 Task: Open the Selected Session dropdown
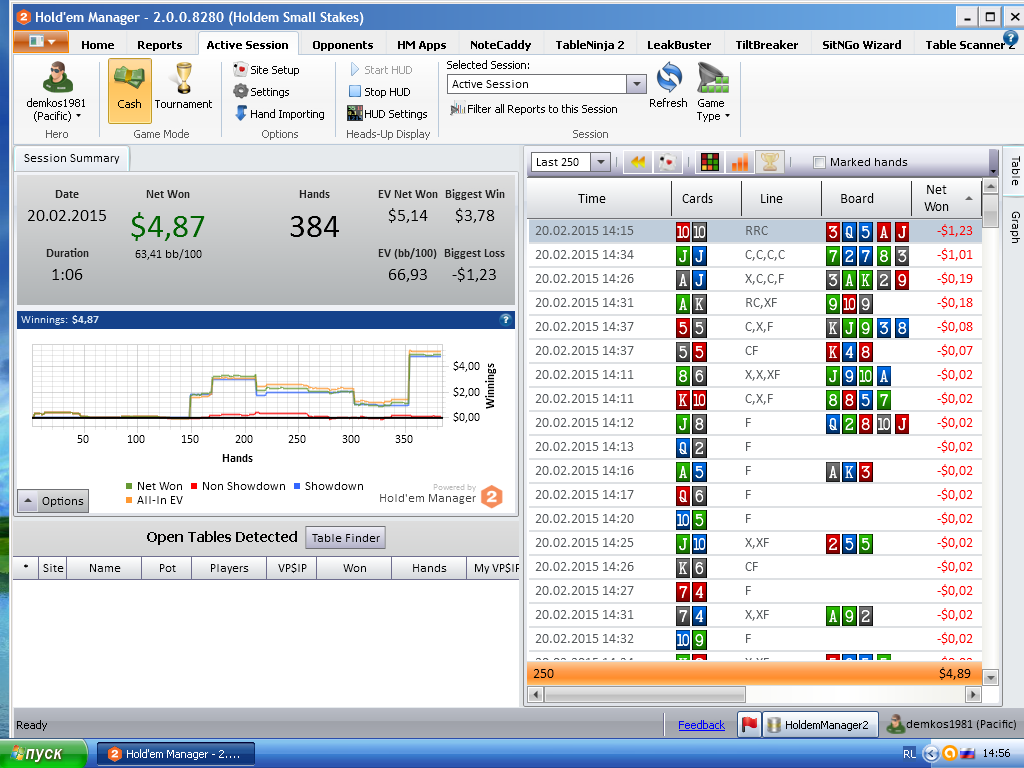(636, 84)
